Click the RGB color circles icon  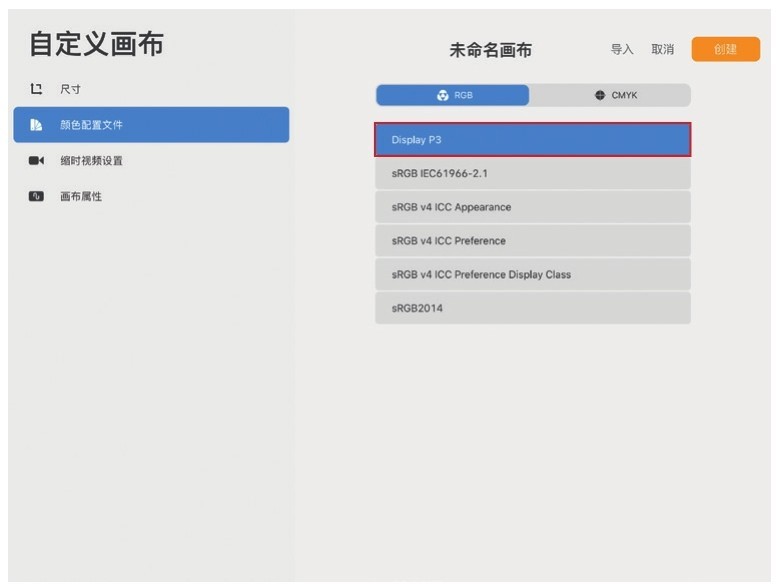(x=443, y=95)
